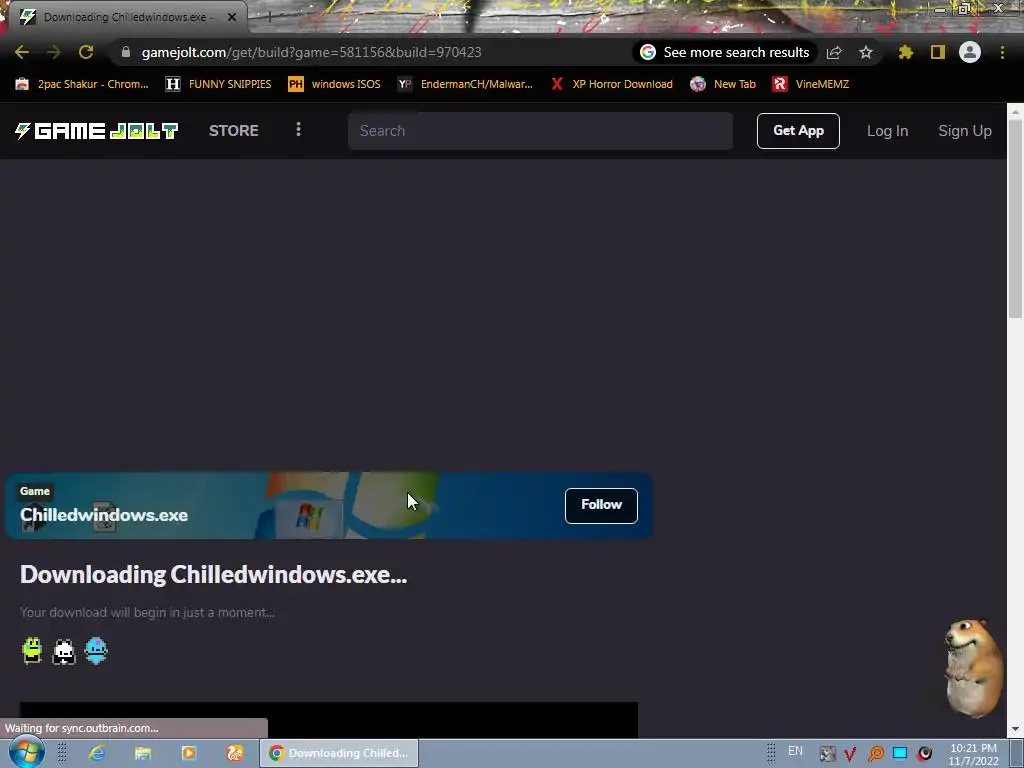1024x768 pixels.
Task: Open the media player taskbar icon
Action: click(x=189, y=753)
